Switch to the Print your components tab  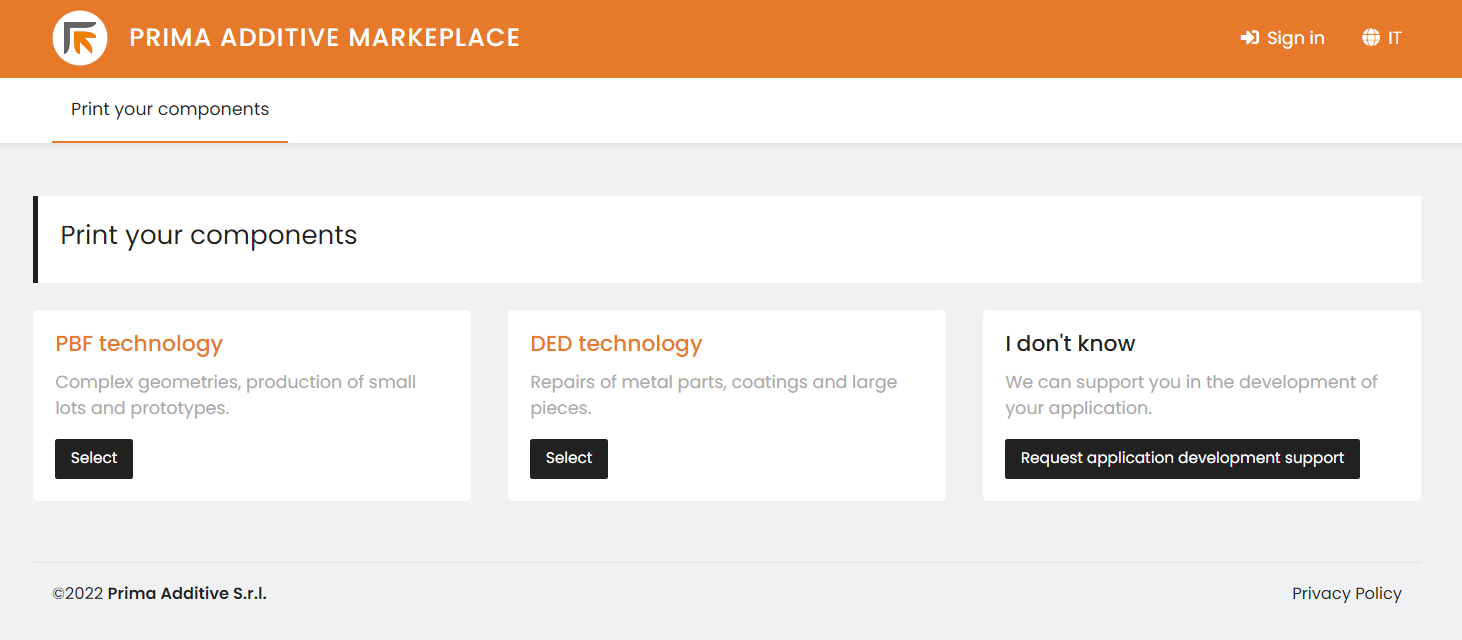coord(169,109)
